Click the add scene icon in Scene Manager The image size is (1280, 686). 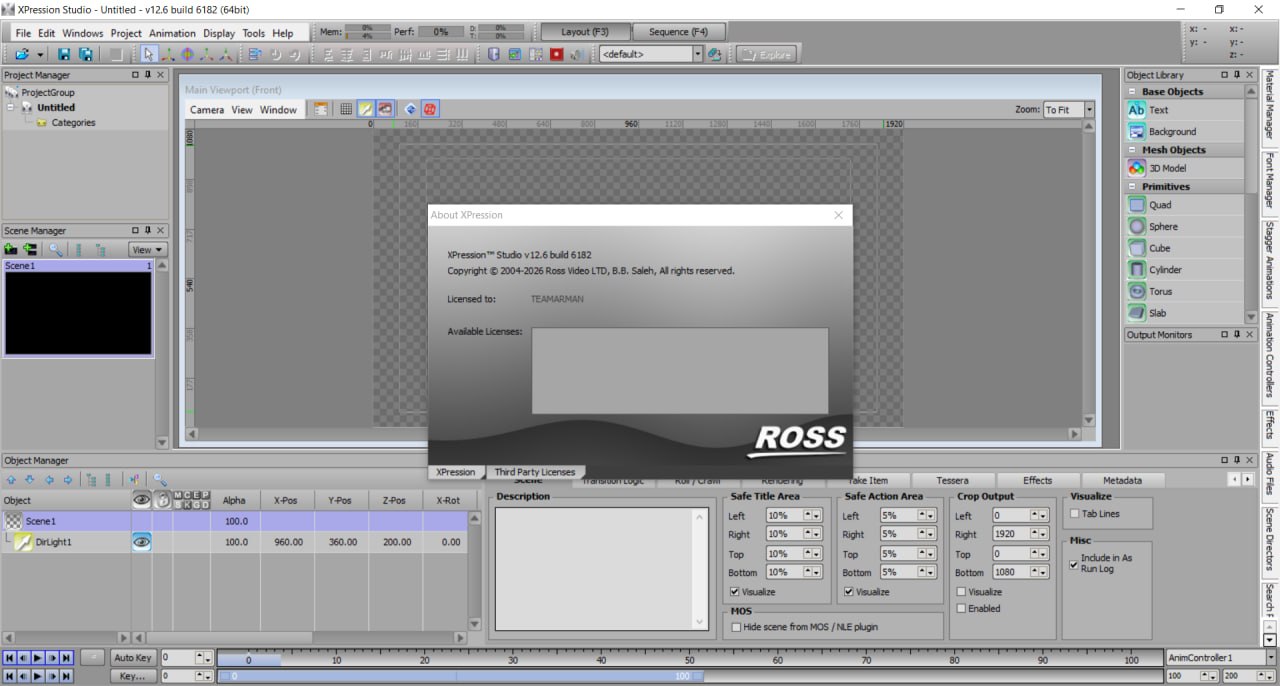pos(11,250)
